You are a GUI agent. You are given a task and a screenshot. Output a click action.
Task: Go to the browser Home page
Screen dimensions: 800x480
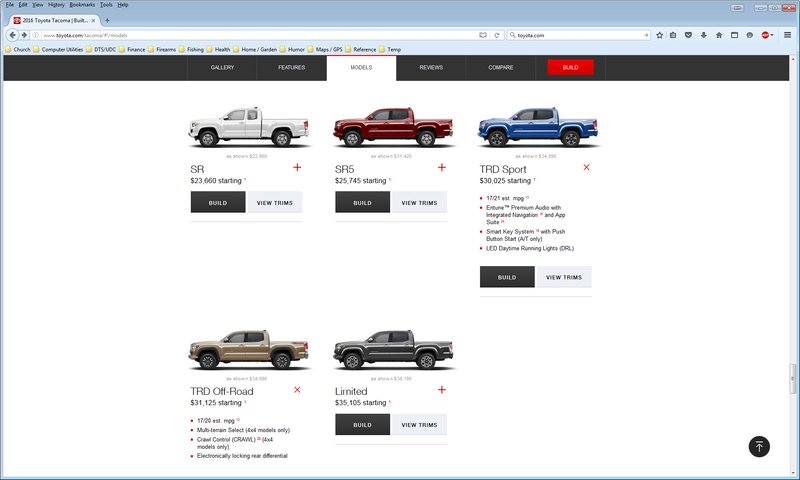click(x=719, y=35)
